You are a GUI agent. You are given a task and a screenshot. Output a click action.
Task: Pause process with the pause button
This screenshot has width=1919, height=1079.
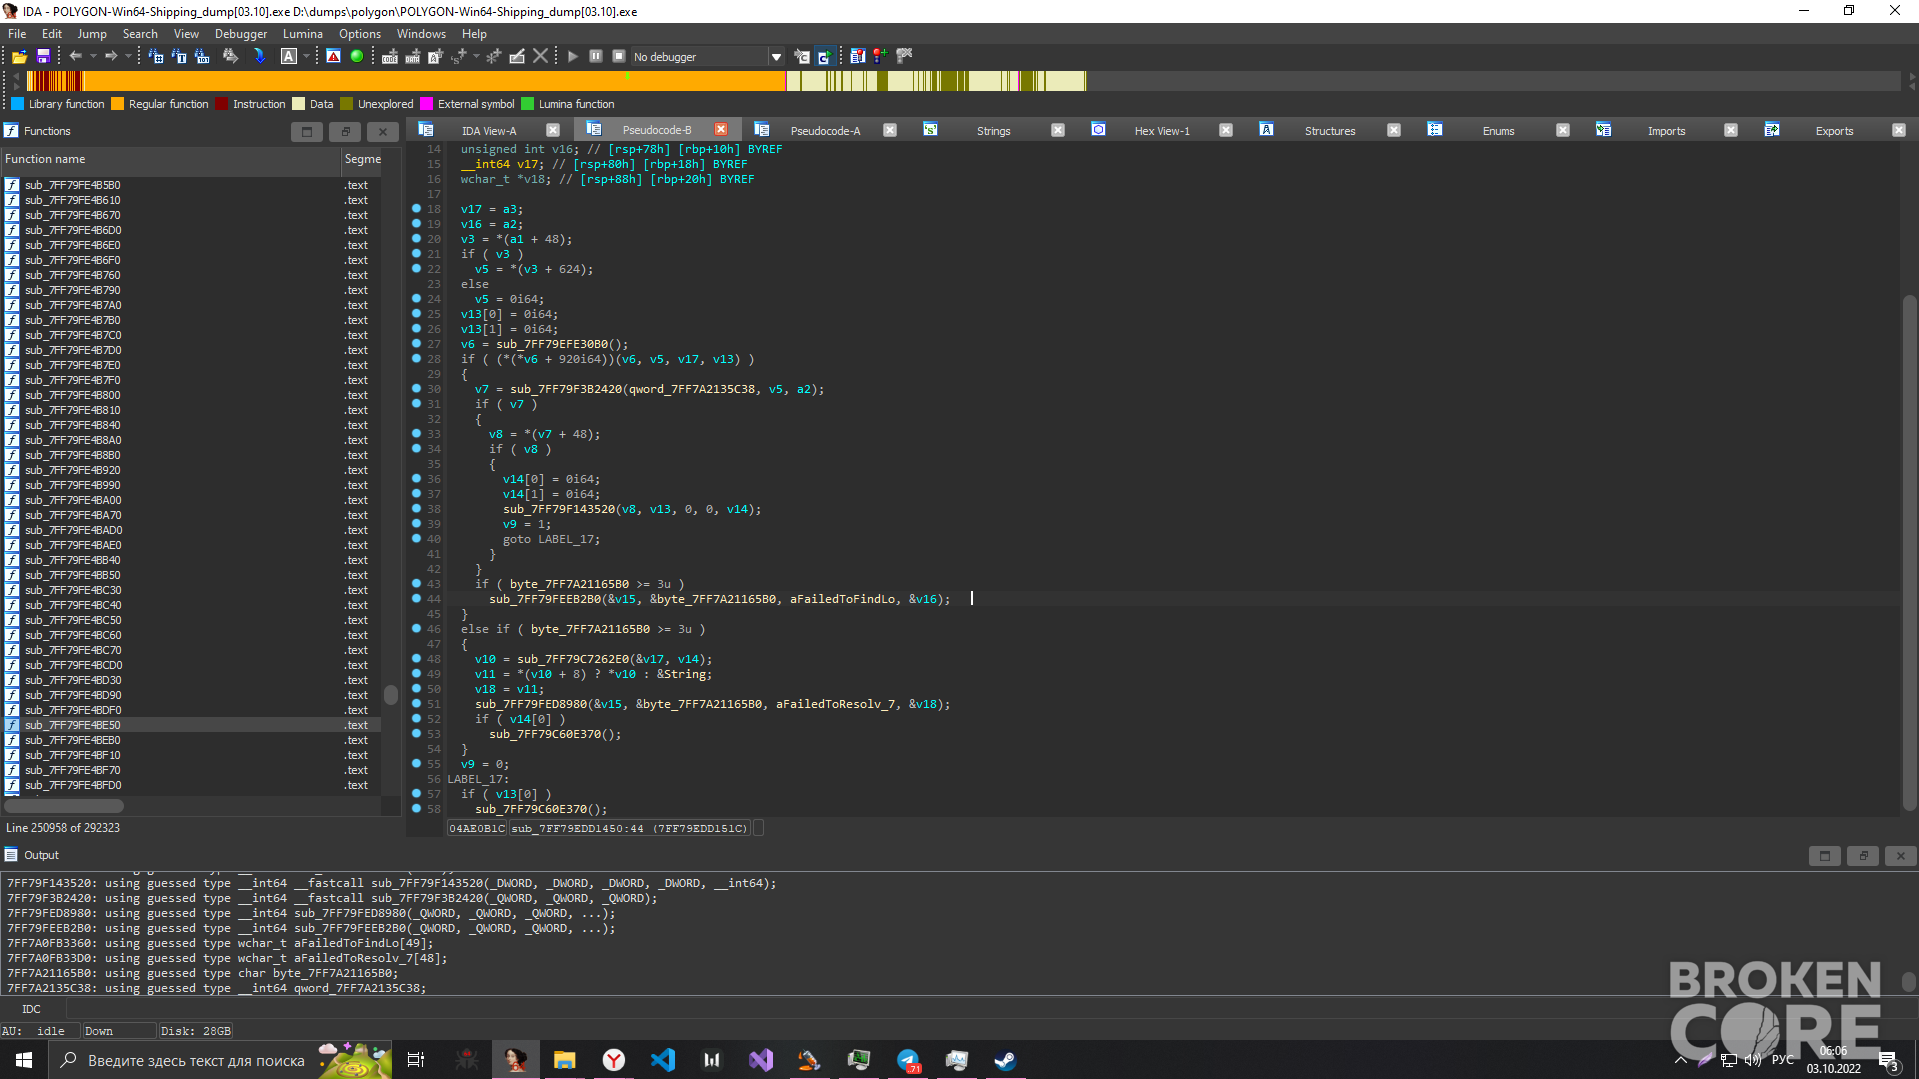(x=596, y=57)
